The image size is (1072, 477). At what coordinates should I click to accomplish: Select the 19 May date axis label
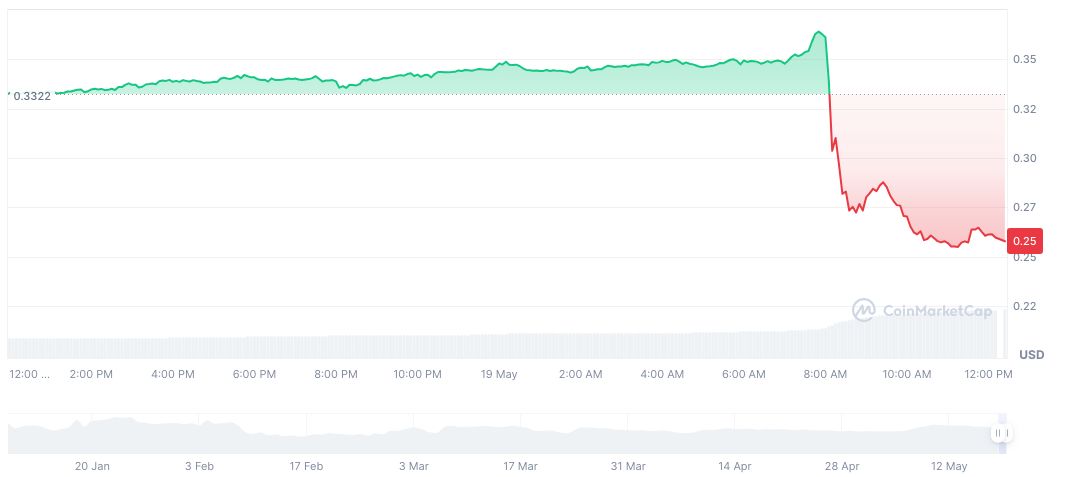[498, 374]
